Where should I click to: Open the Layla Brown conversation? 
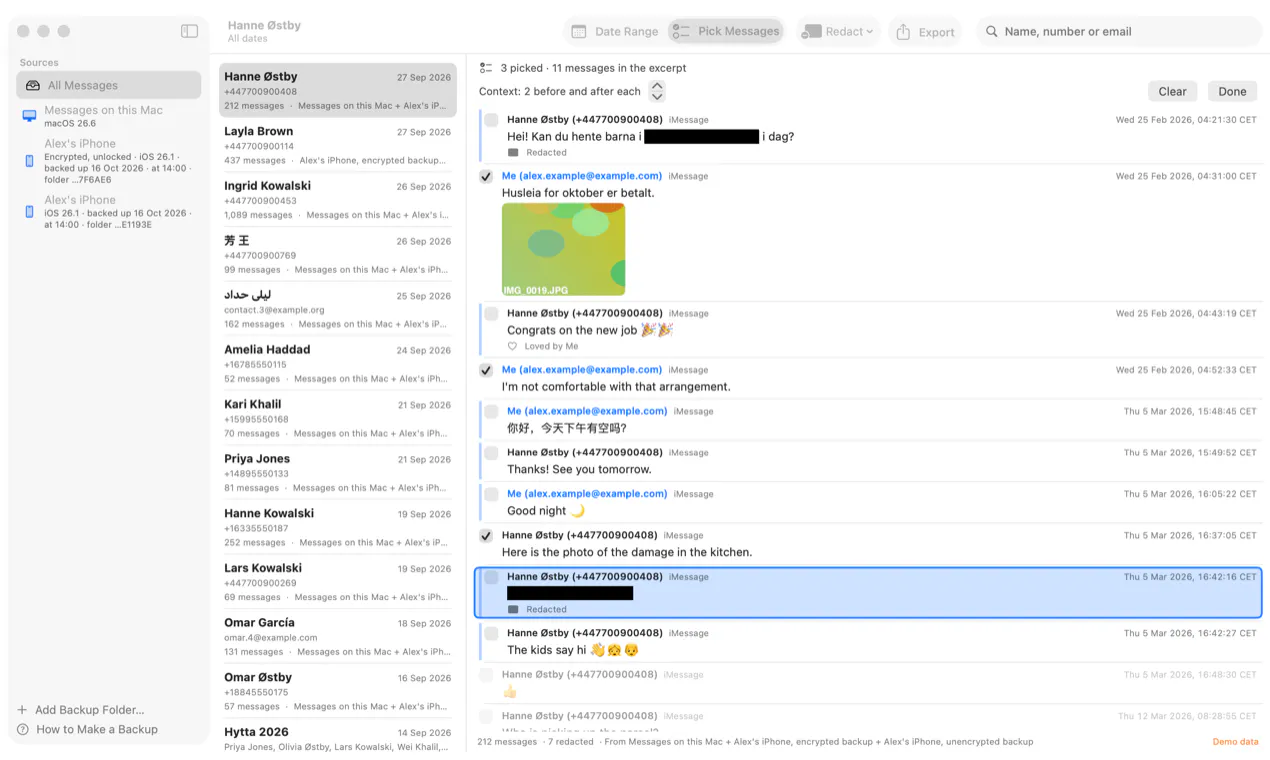pyautogui.click(x=337, y=145)
